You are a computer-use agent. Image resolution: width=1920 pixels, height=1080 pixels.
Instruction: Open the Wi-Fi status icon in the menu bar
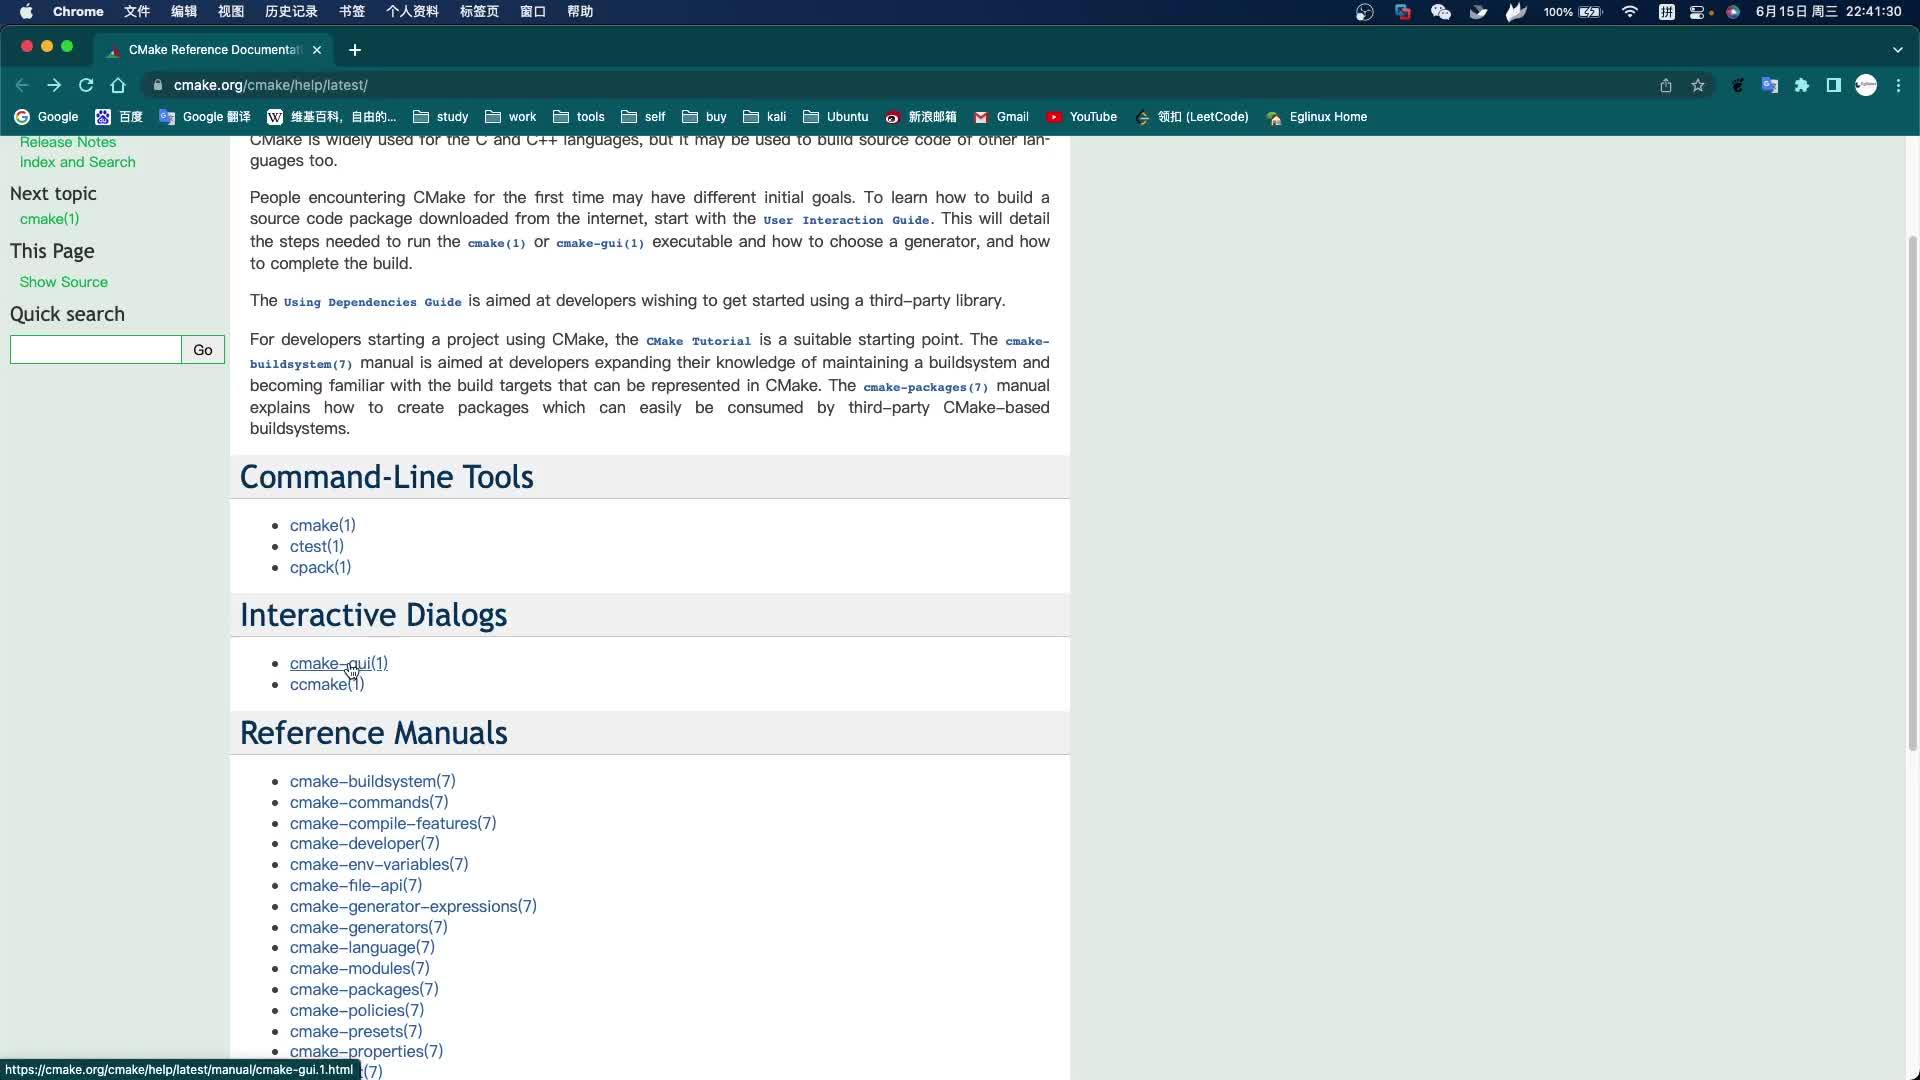tap(1630, 12)
